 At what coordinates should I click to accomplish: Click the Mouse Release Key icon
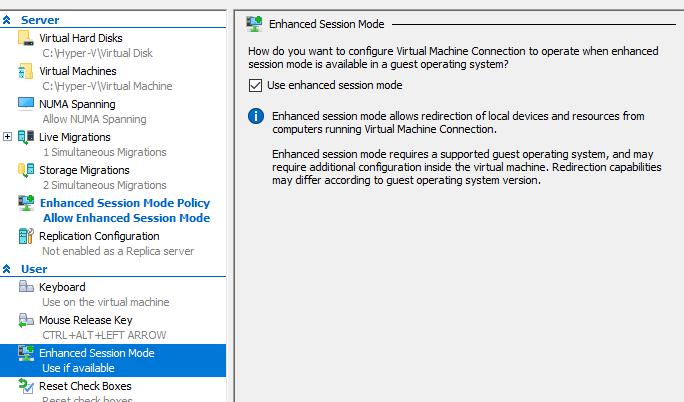(26, 320)
